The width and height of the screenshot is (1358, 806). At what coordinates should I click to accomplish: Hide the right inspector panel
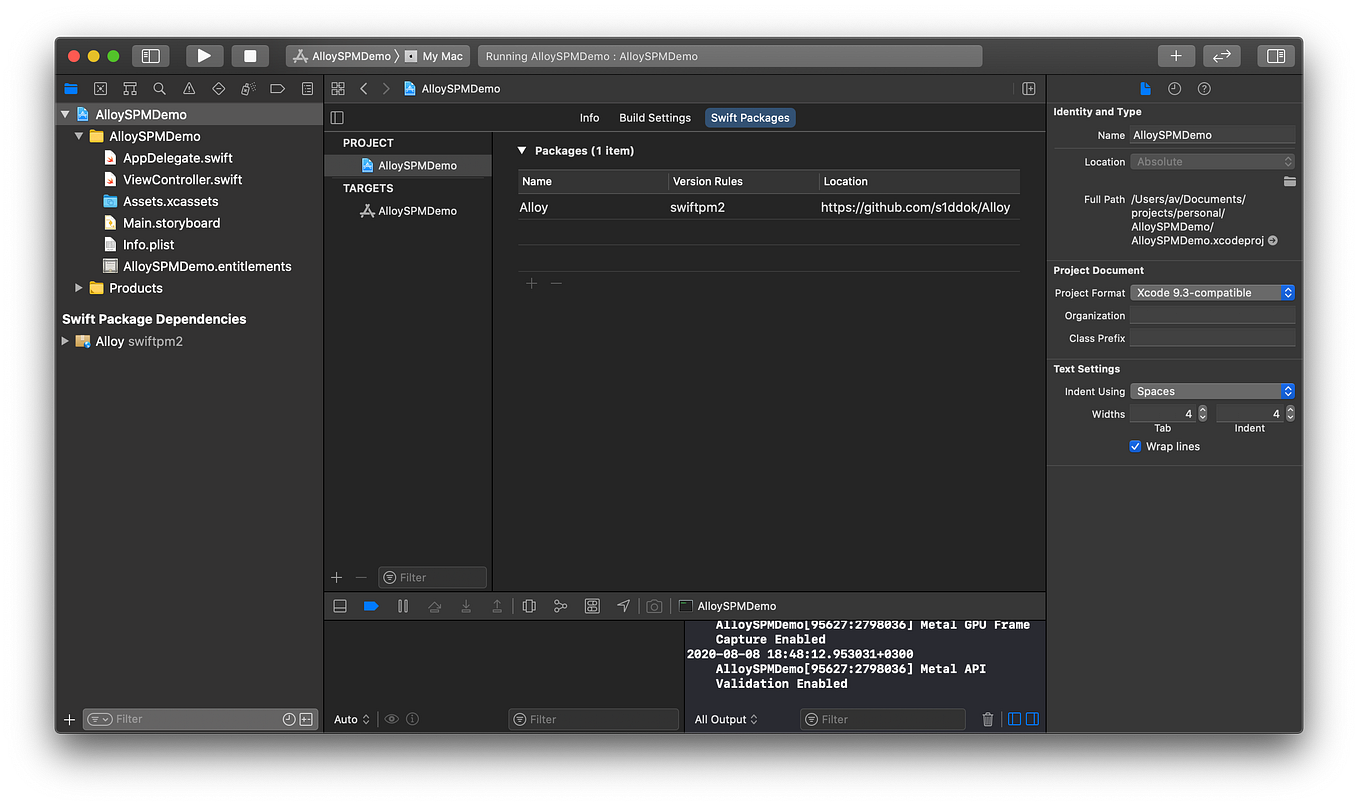point(1276,56)
